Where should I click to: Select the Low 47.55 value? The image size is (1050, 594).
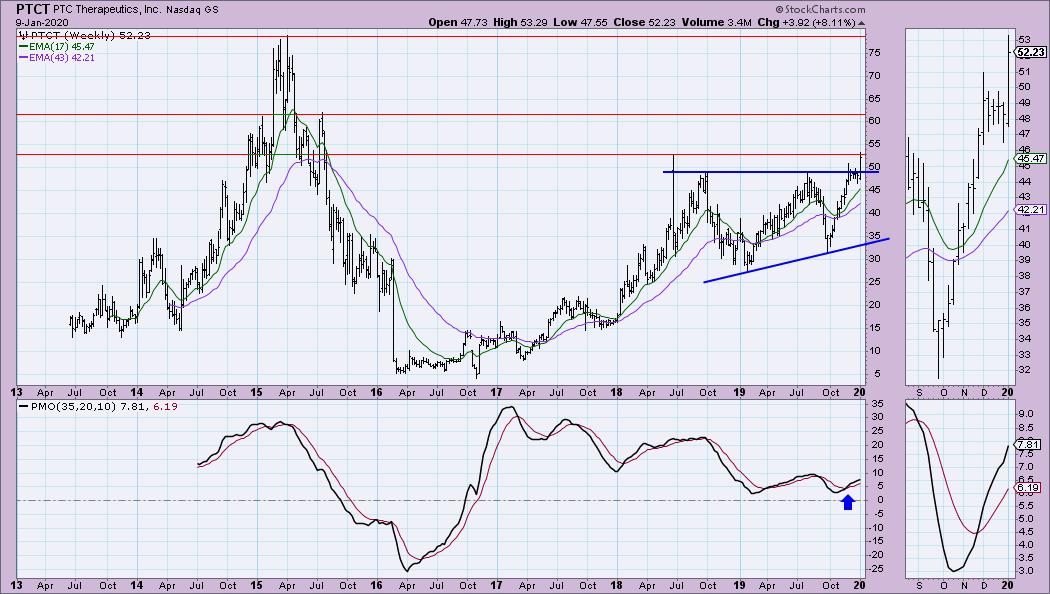(581, 22)
